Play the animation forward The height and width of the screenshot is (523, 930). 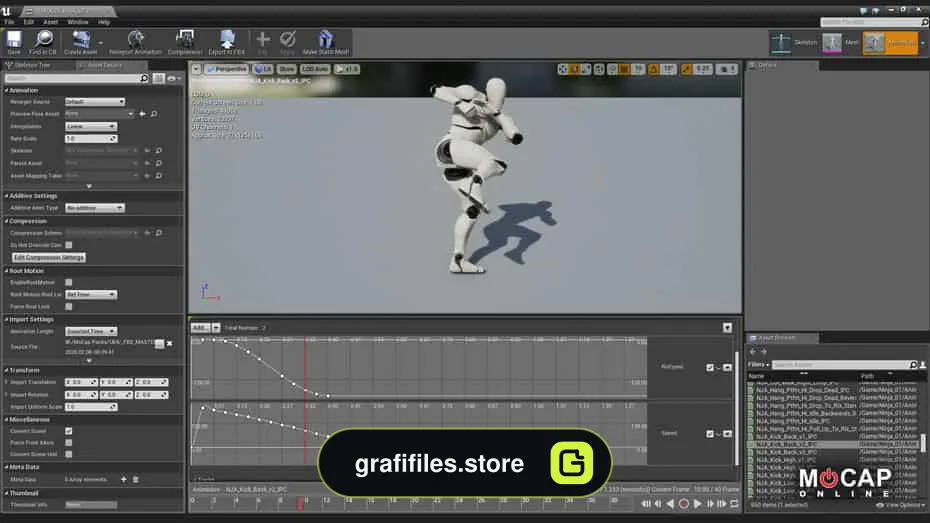tap(698, 503)
